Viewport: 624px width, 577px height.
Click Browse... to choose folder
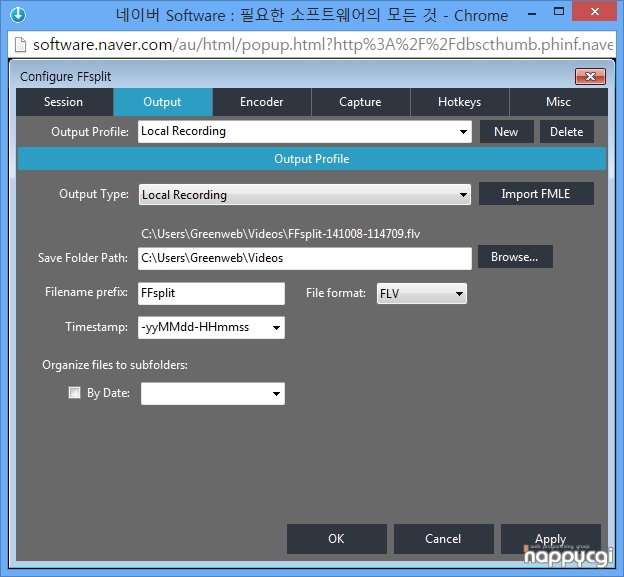click(x=515, y=257)
